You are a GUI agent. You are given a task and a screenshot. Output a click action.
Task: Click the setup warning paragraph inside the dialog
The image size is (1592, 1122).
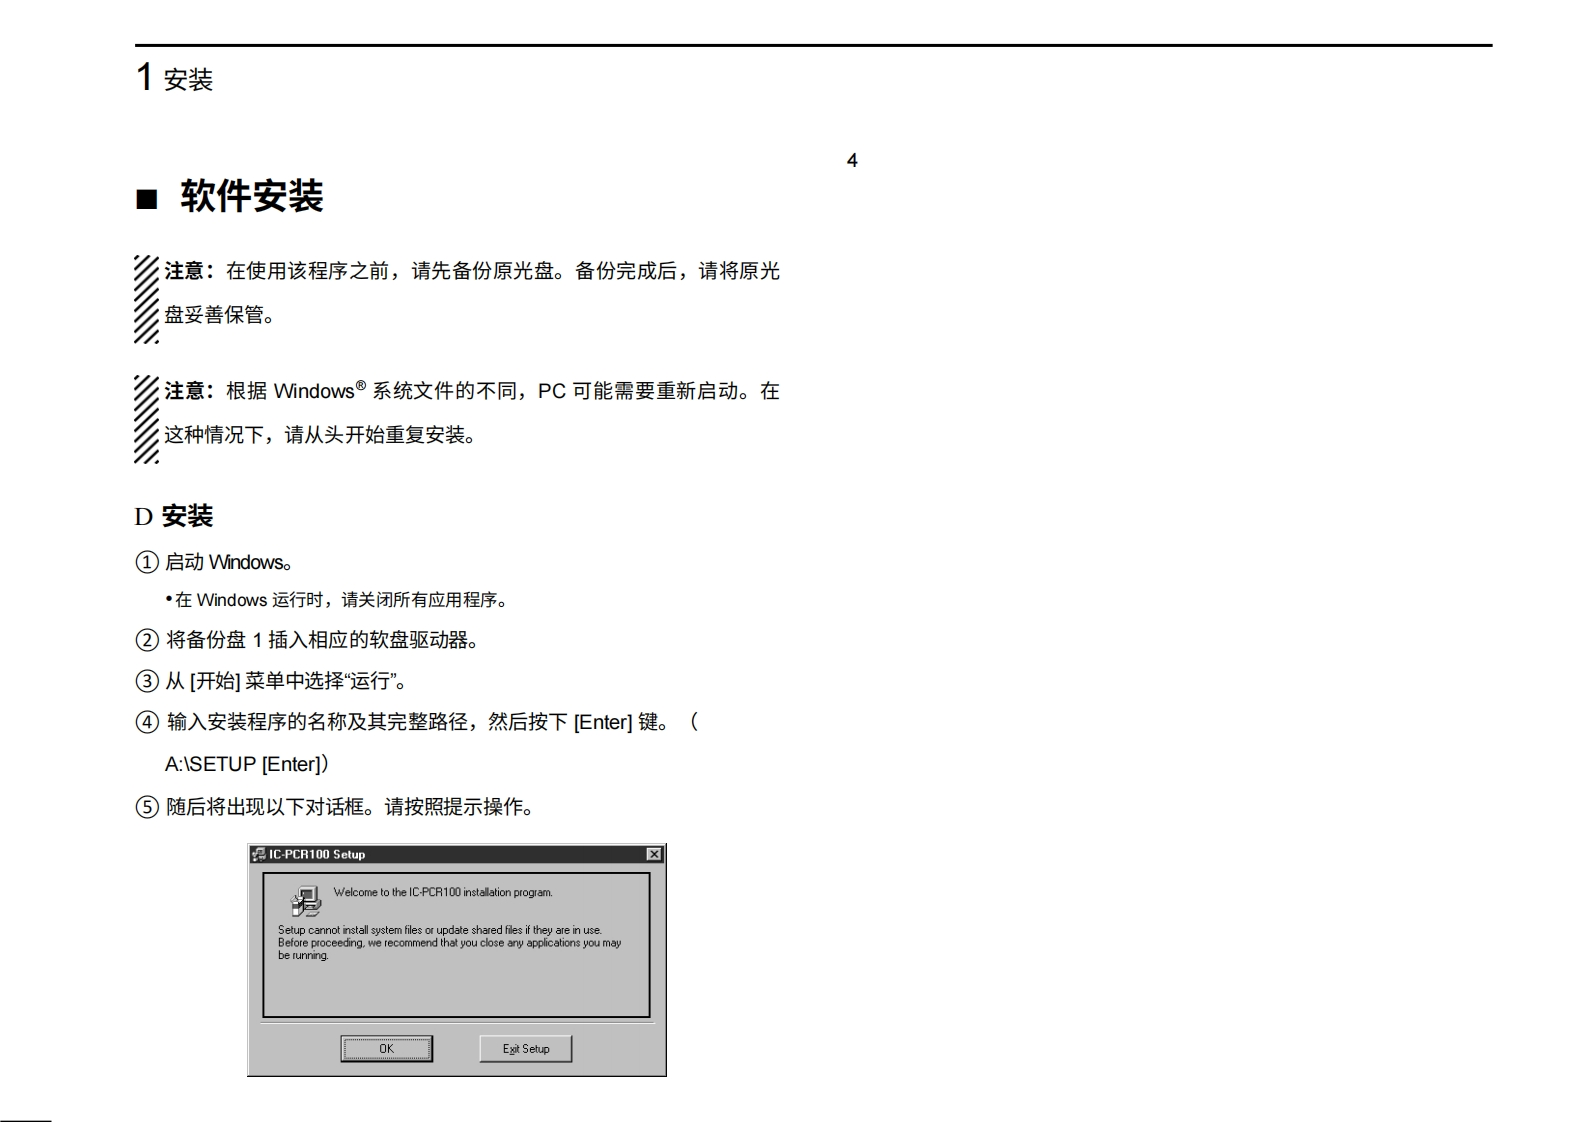[449, 942]
